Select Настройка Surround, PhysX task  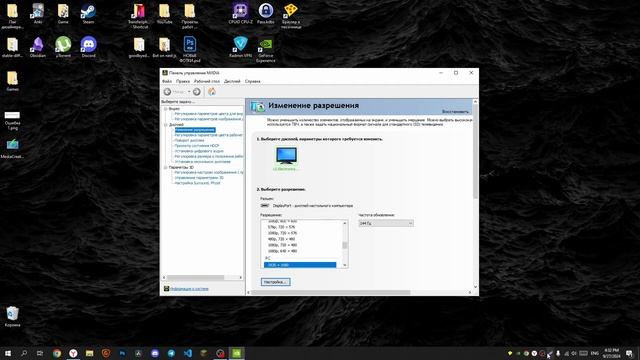coord(198,183)
